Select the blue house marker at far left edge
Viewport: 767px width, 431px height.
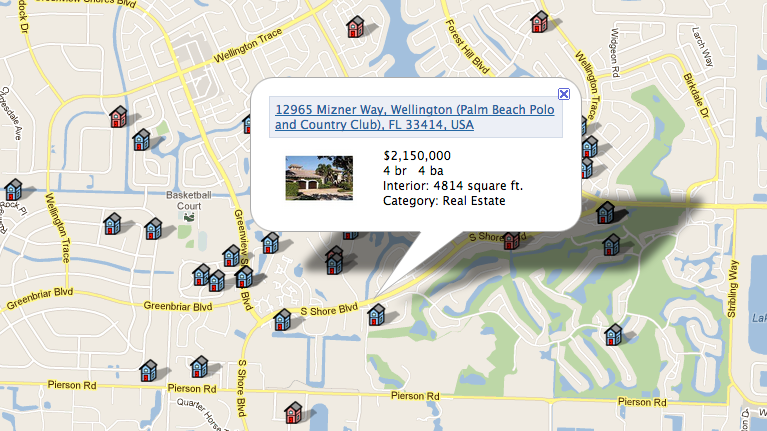[x=12, y=189]
